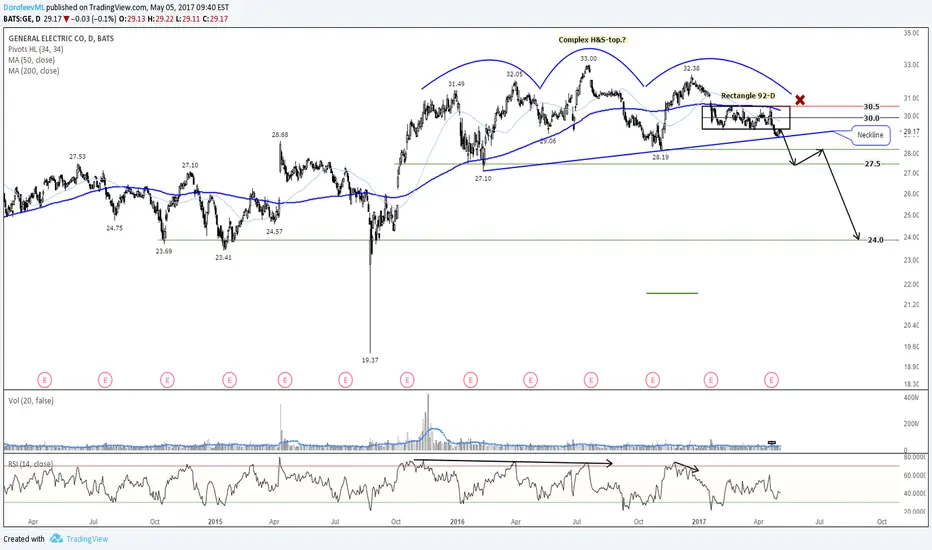
Task: Click the Rectangle 92-D annotation label
Action: tap(748, 96)
